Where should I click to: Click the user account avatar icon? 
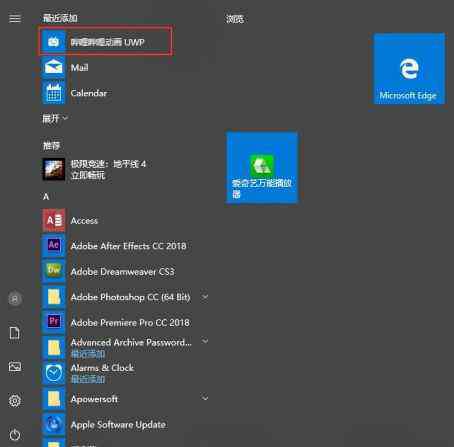pyautogui.click(x=15, y=299)
